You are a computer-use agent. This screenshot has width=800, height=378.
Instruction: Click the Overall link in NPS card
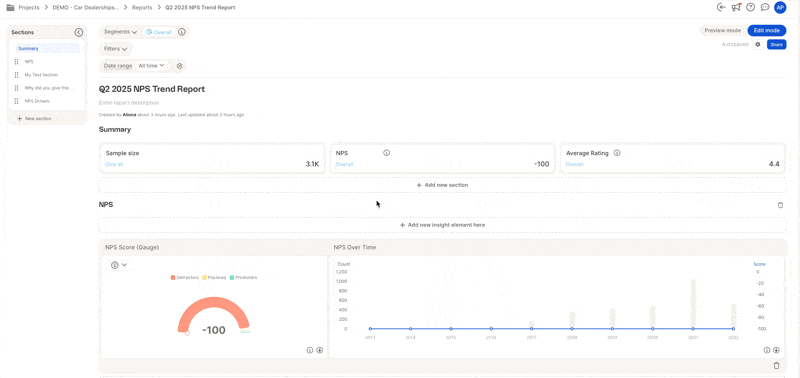pyautogui.click(x=344, y=164)
